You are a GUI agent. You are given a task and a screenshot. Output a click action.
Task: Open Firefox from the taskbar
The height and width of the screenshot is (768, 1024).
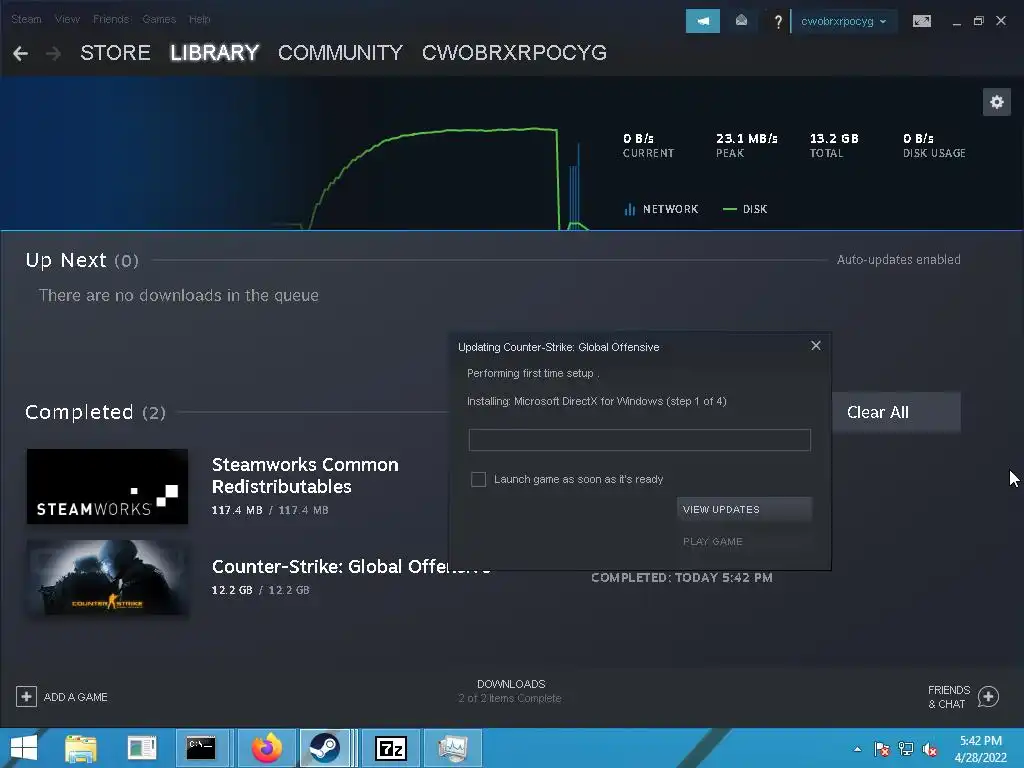coord(267,748)
